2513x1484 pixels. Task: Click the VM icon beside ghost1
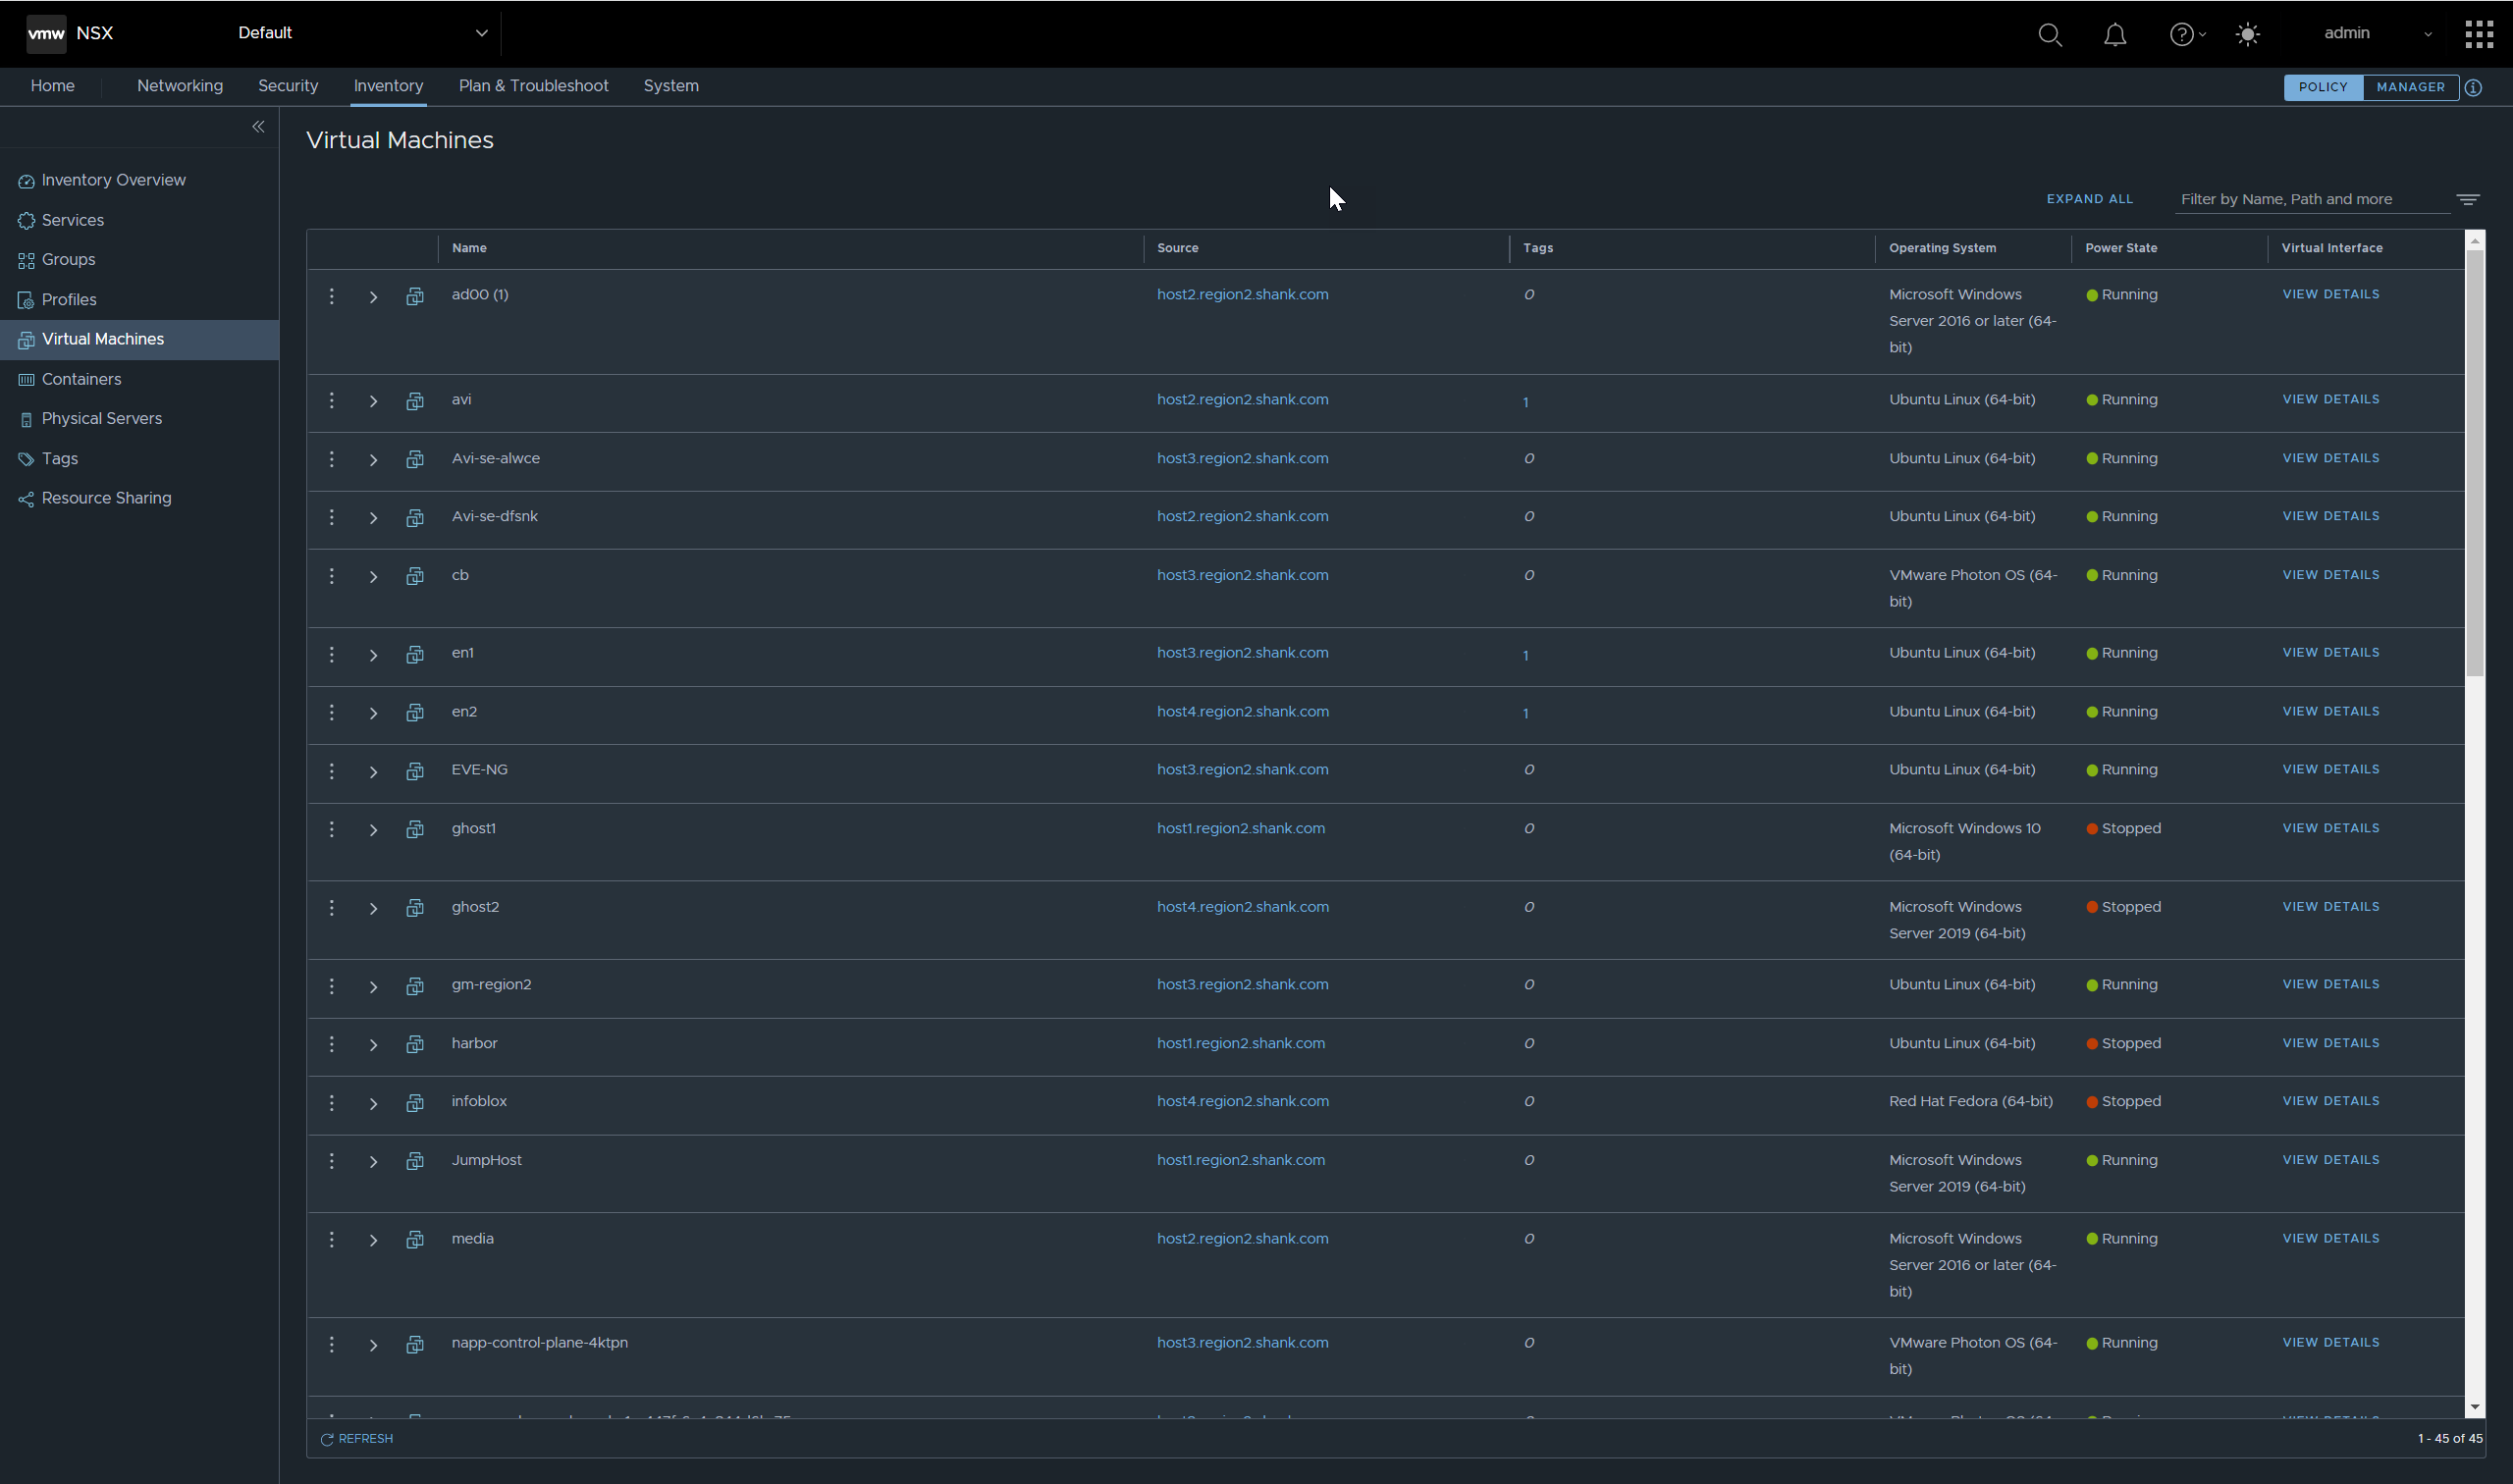414,830
